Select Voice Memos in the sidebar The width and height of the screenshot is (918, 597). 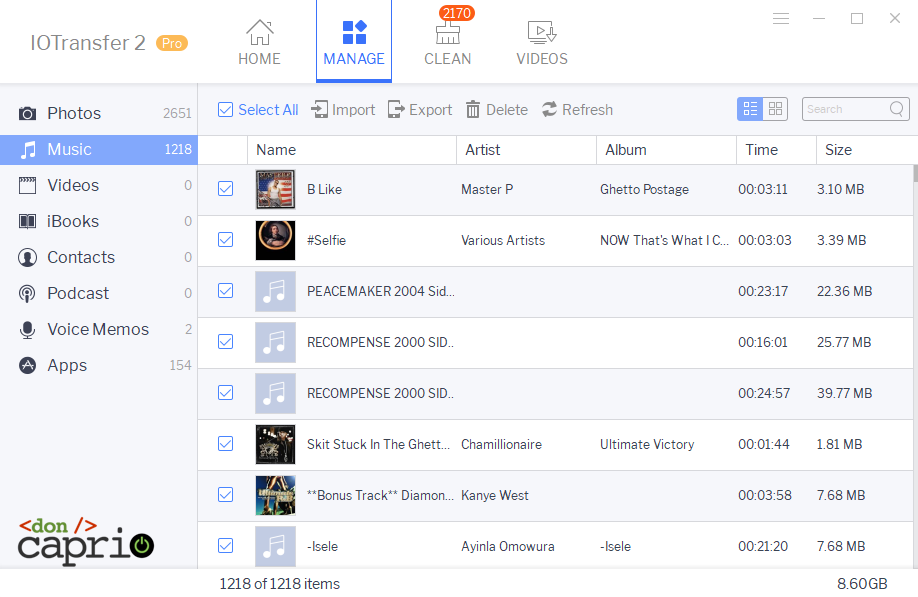pos(99,330)
